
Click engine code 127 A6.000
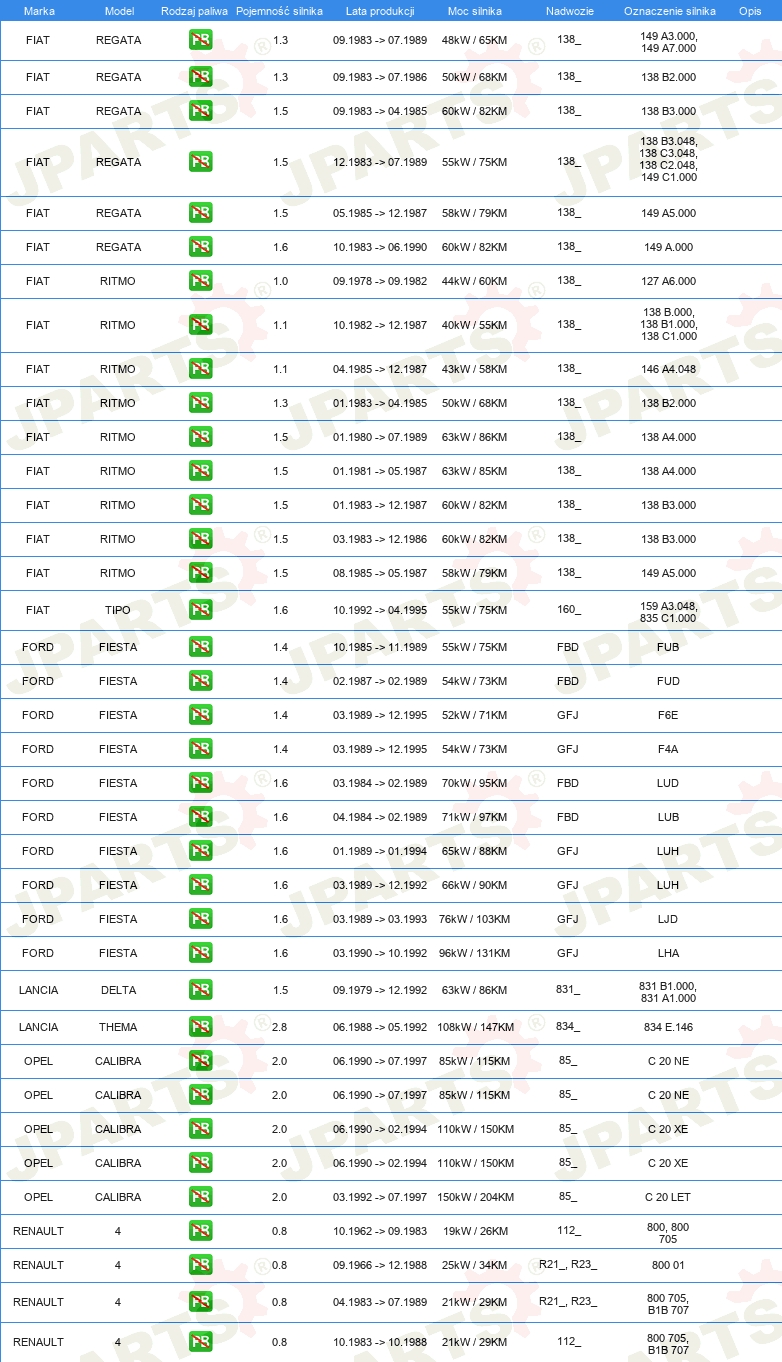click(x=669, y=281)
